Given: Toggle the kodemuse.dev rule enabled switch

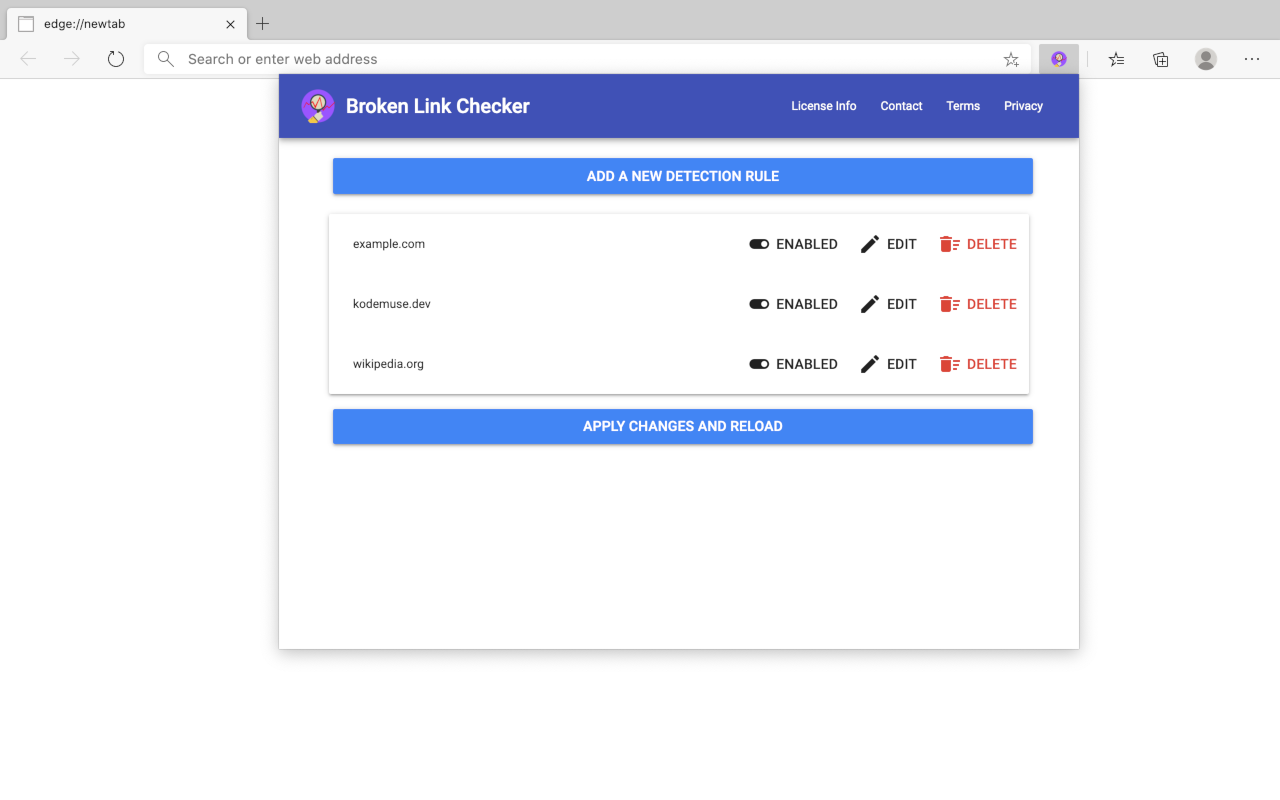Looking at the screenshot, I should (x=759, y=304).
